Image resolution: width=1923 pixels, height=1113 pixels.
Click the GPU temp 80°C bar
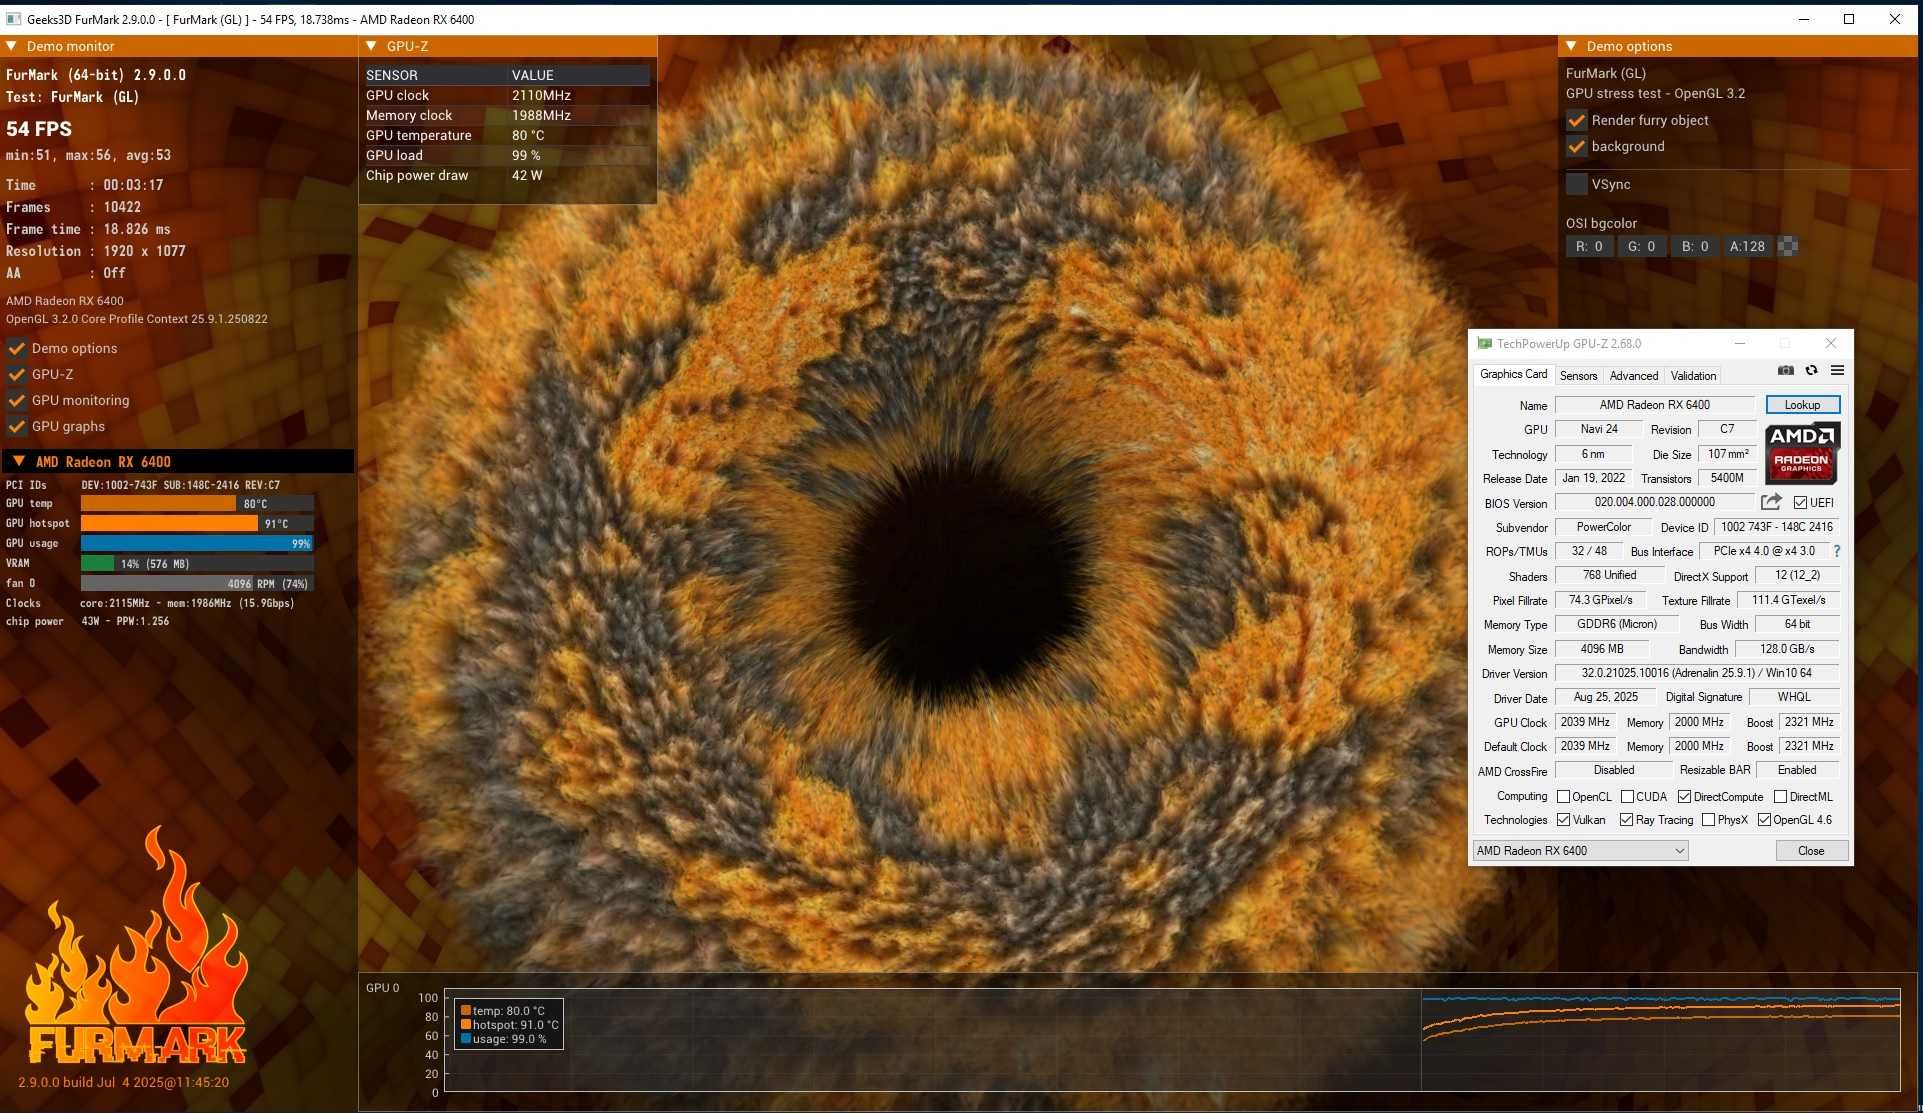[197, 504]
